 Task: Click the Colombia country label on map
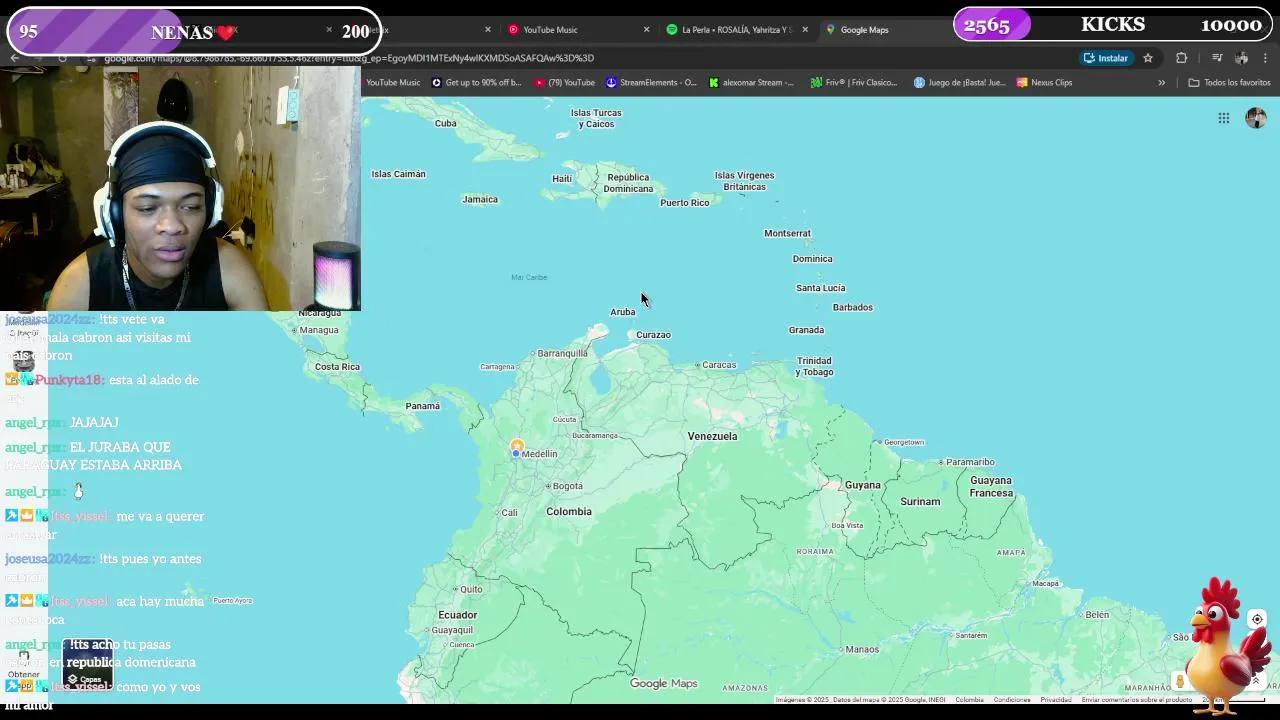click(x=569, y=511)
